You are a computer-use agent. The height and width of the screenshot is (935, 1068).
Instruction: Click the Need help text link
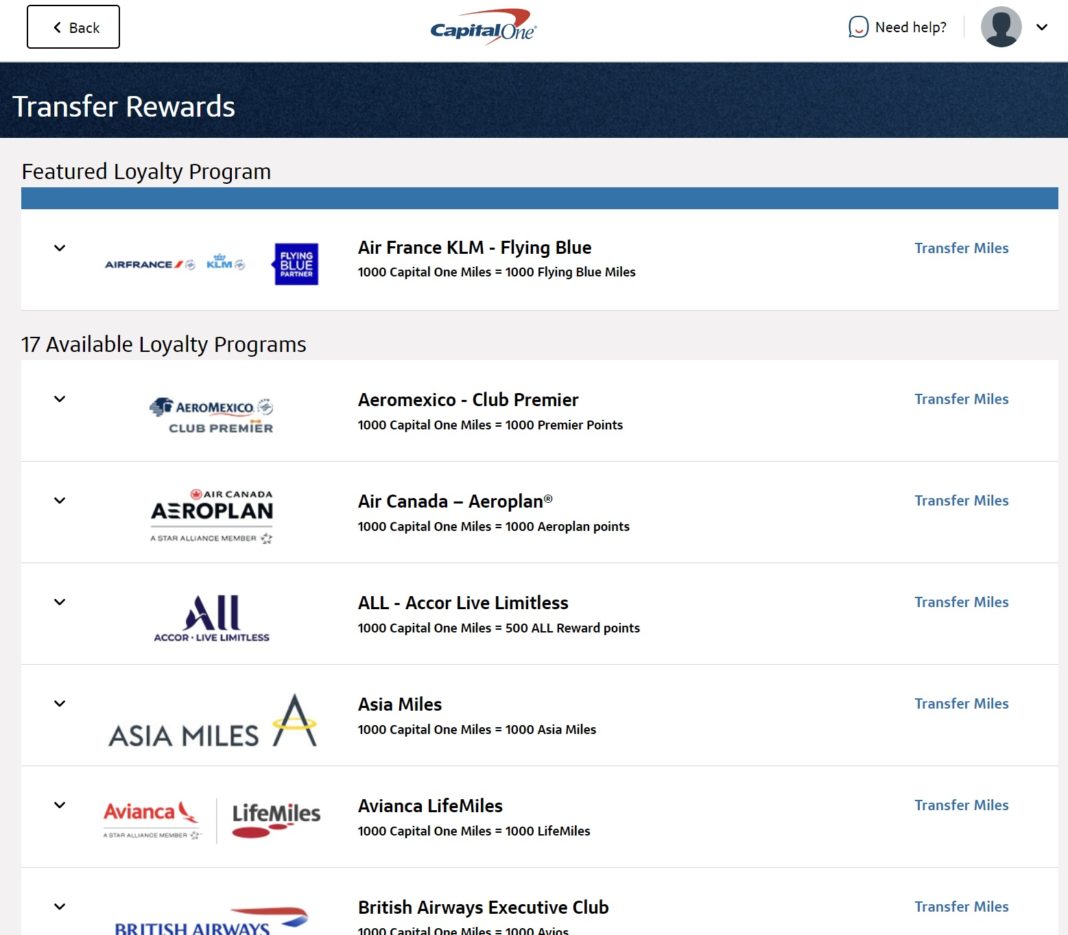tap(909, 27)
